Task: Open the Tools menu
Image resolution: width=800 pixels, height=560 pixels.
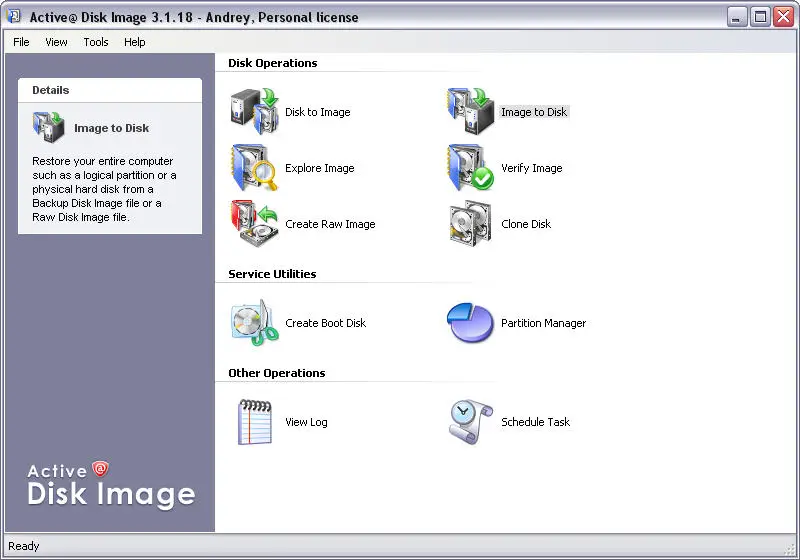Action: [x=96, y=42]
